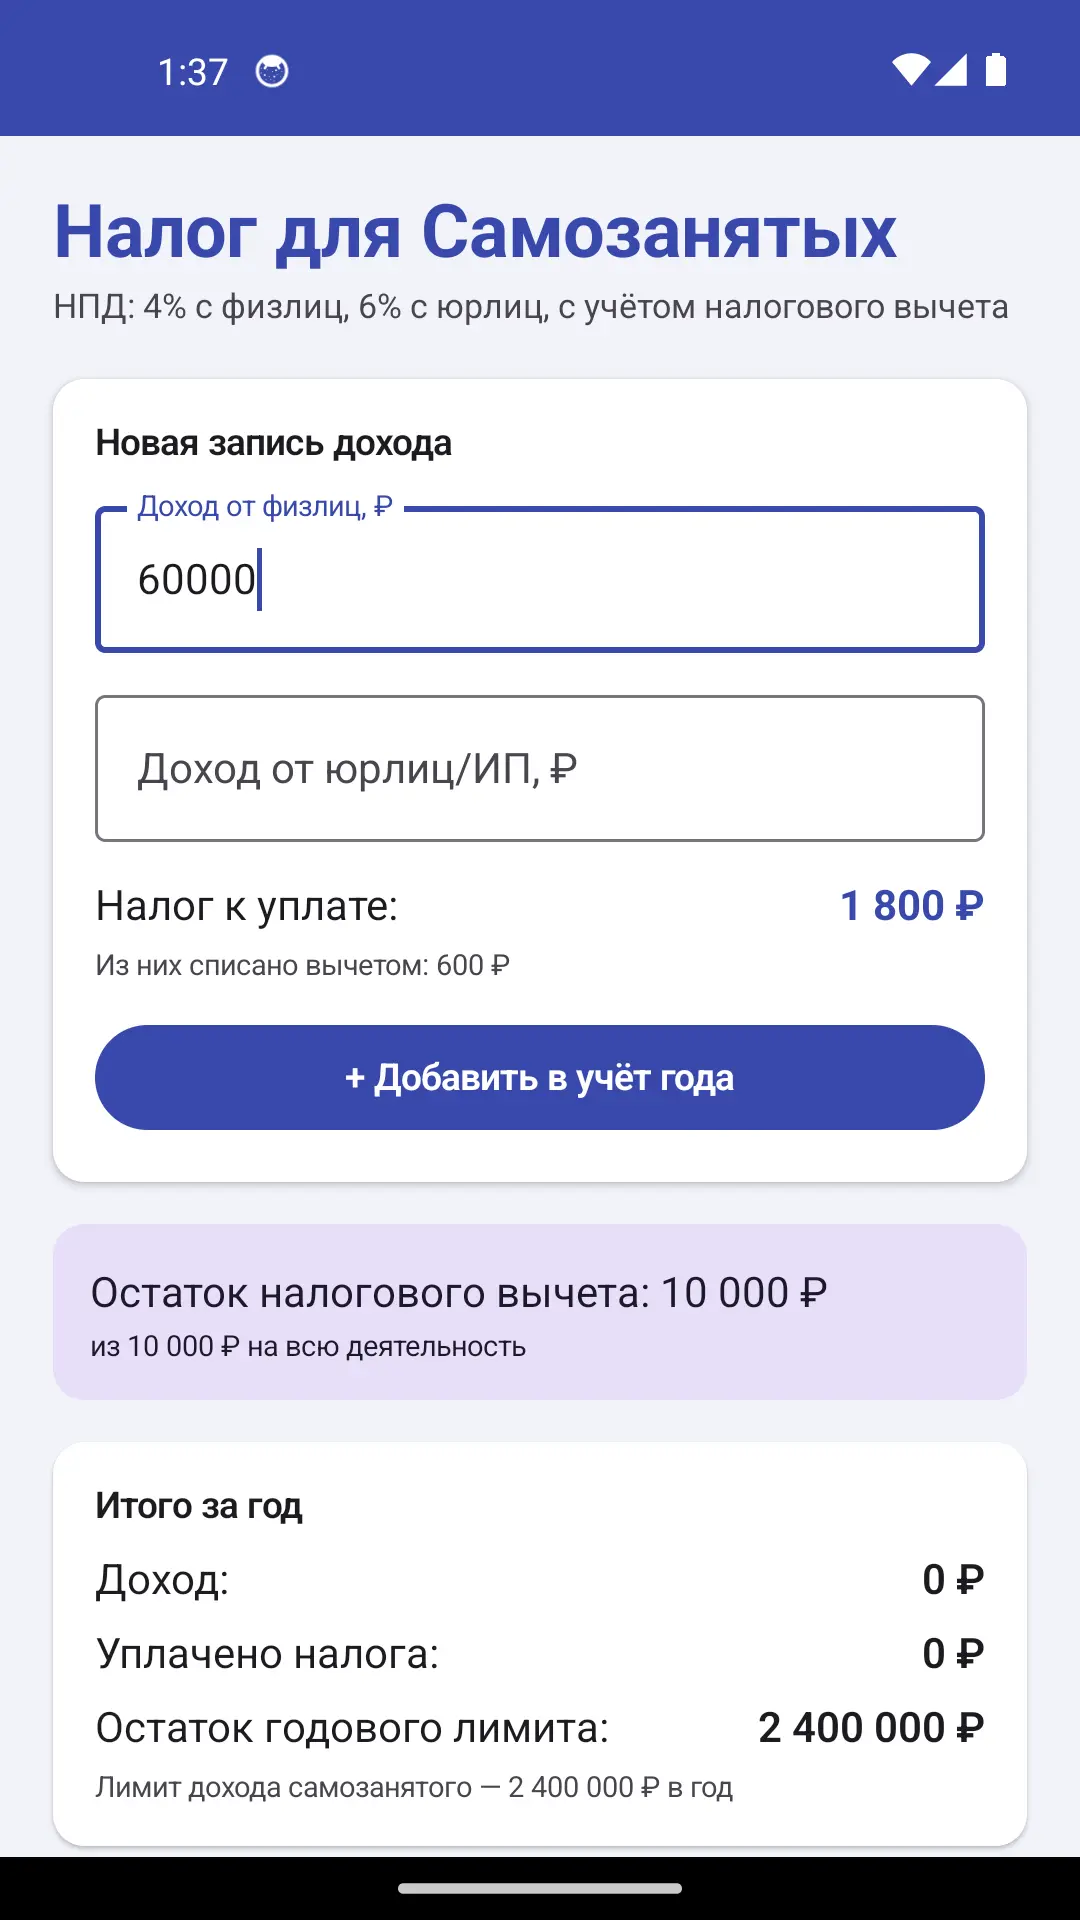Image resolution: width=1080 pixels, height=1920 pixels.
Task: Click Добавить в учёт года button
Action: [x=540, y=1077]
